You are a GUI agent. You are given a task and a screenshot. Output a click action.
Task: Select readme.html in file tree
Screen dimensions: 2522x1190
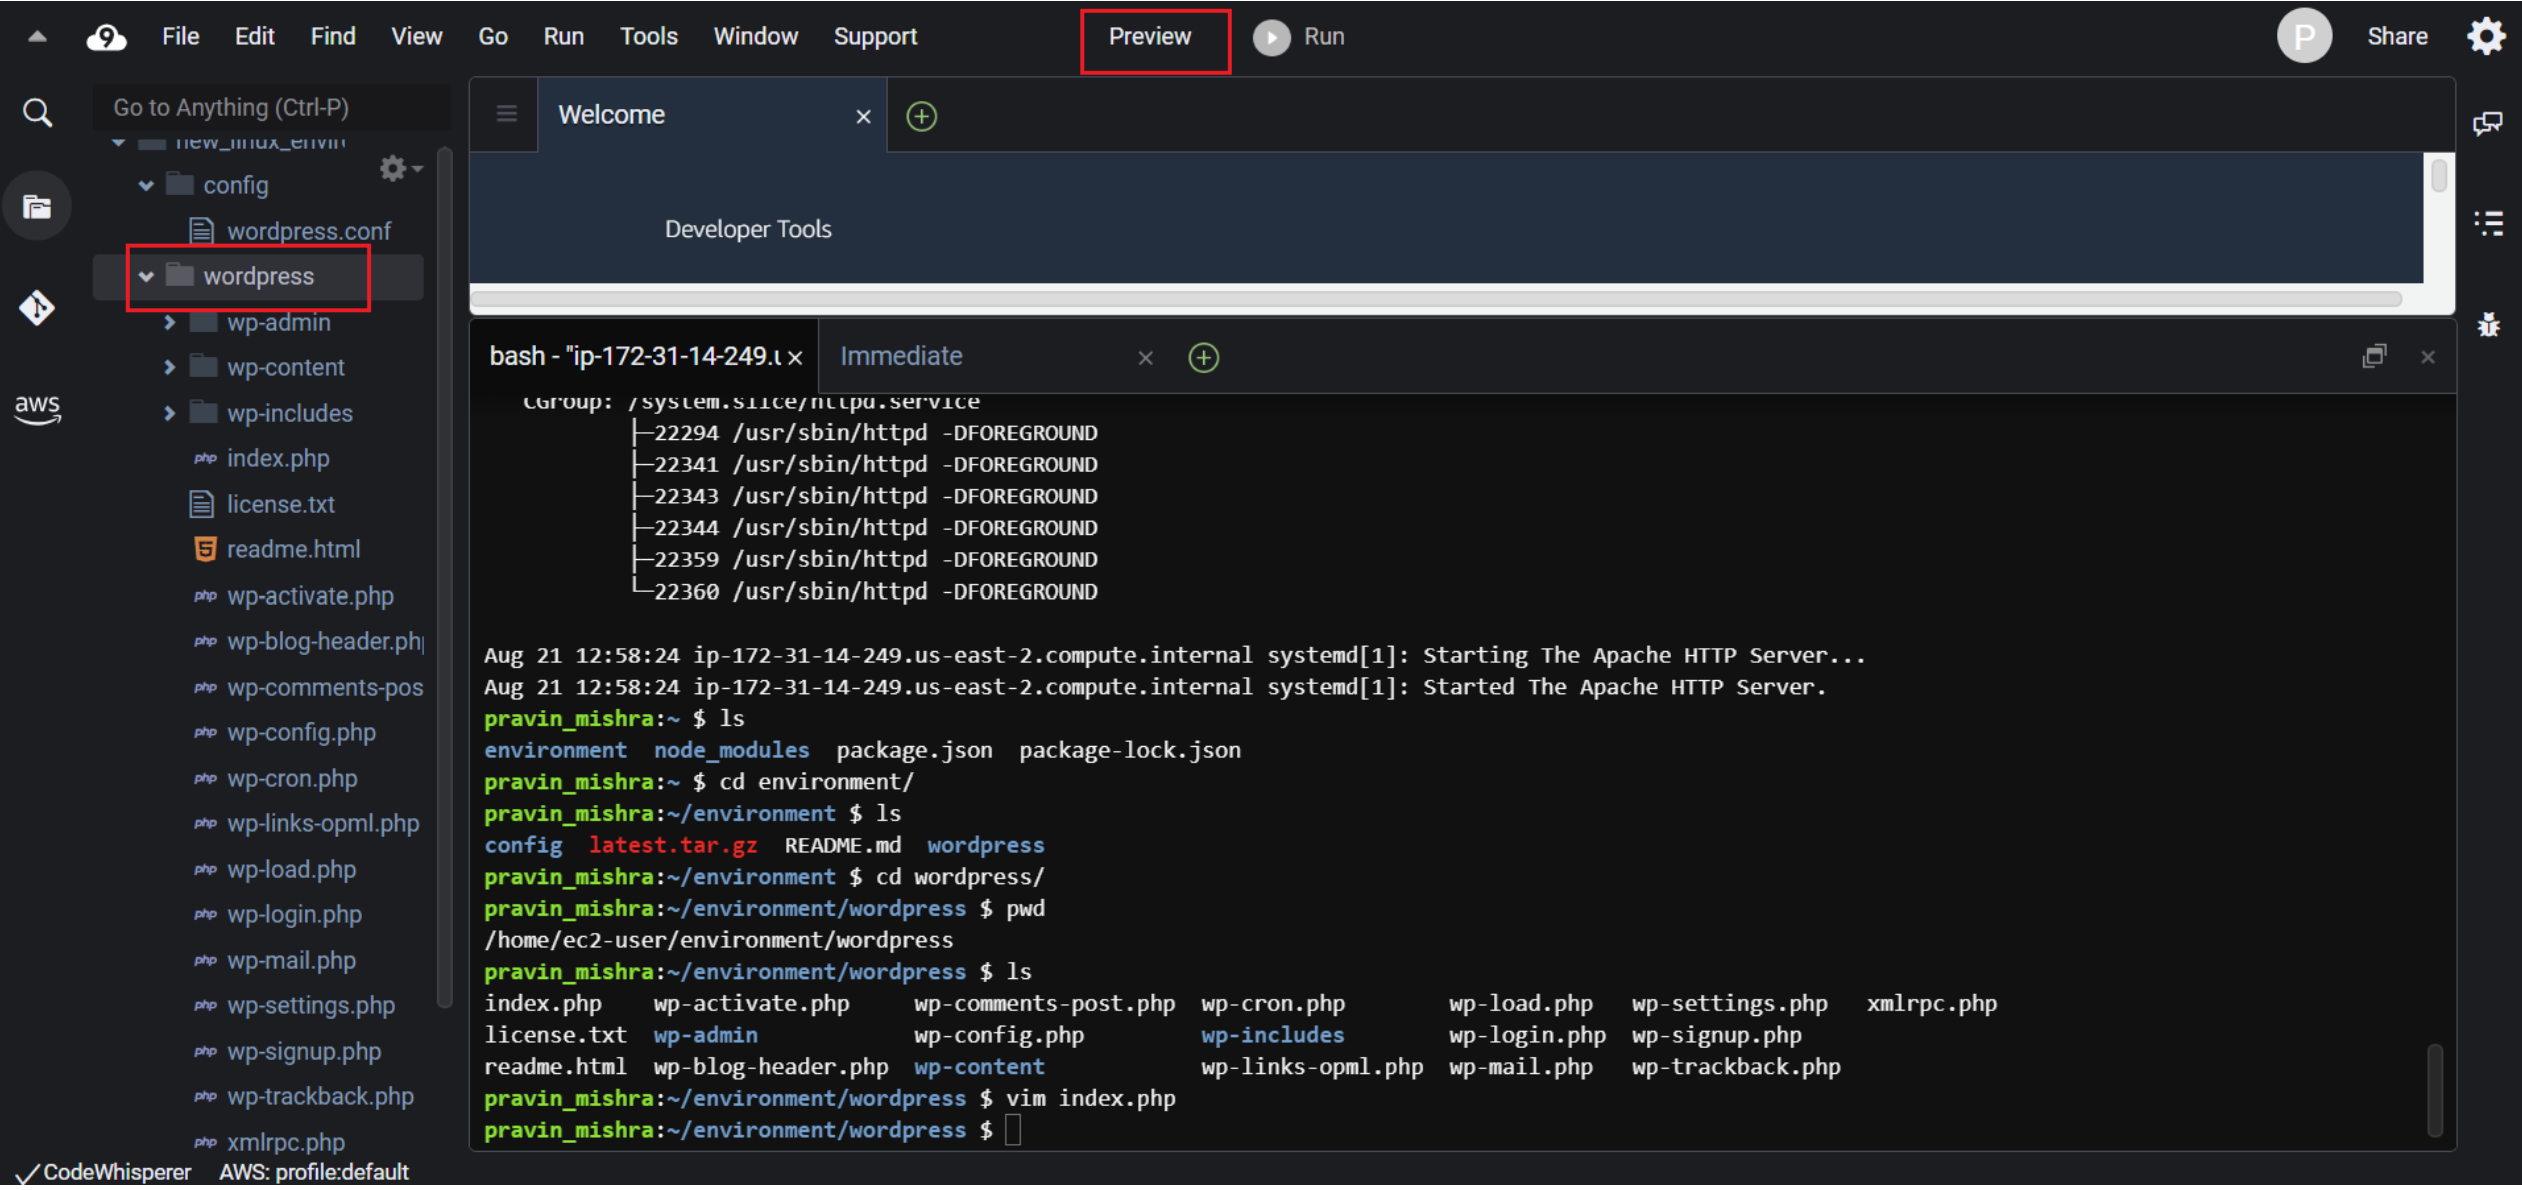tap(293, 549)
